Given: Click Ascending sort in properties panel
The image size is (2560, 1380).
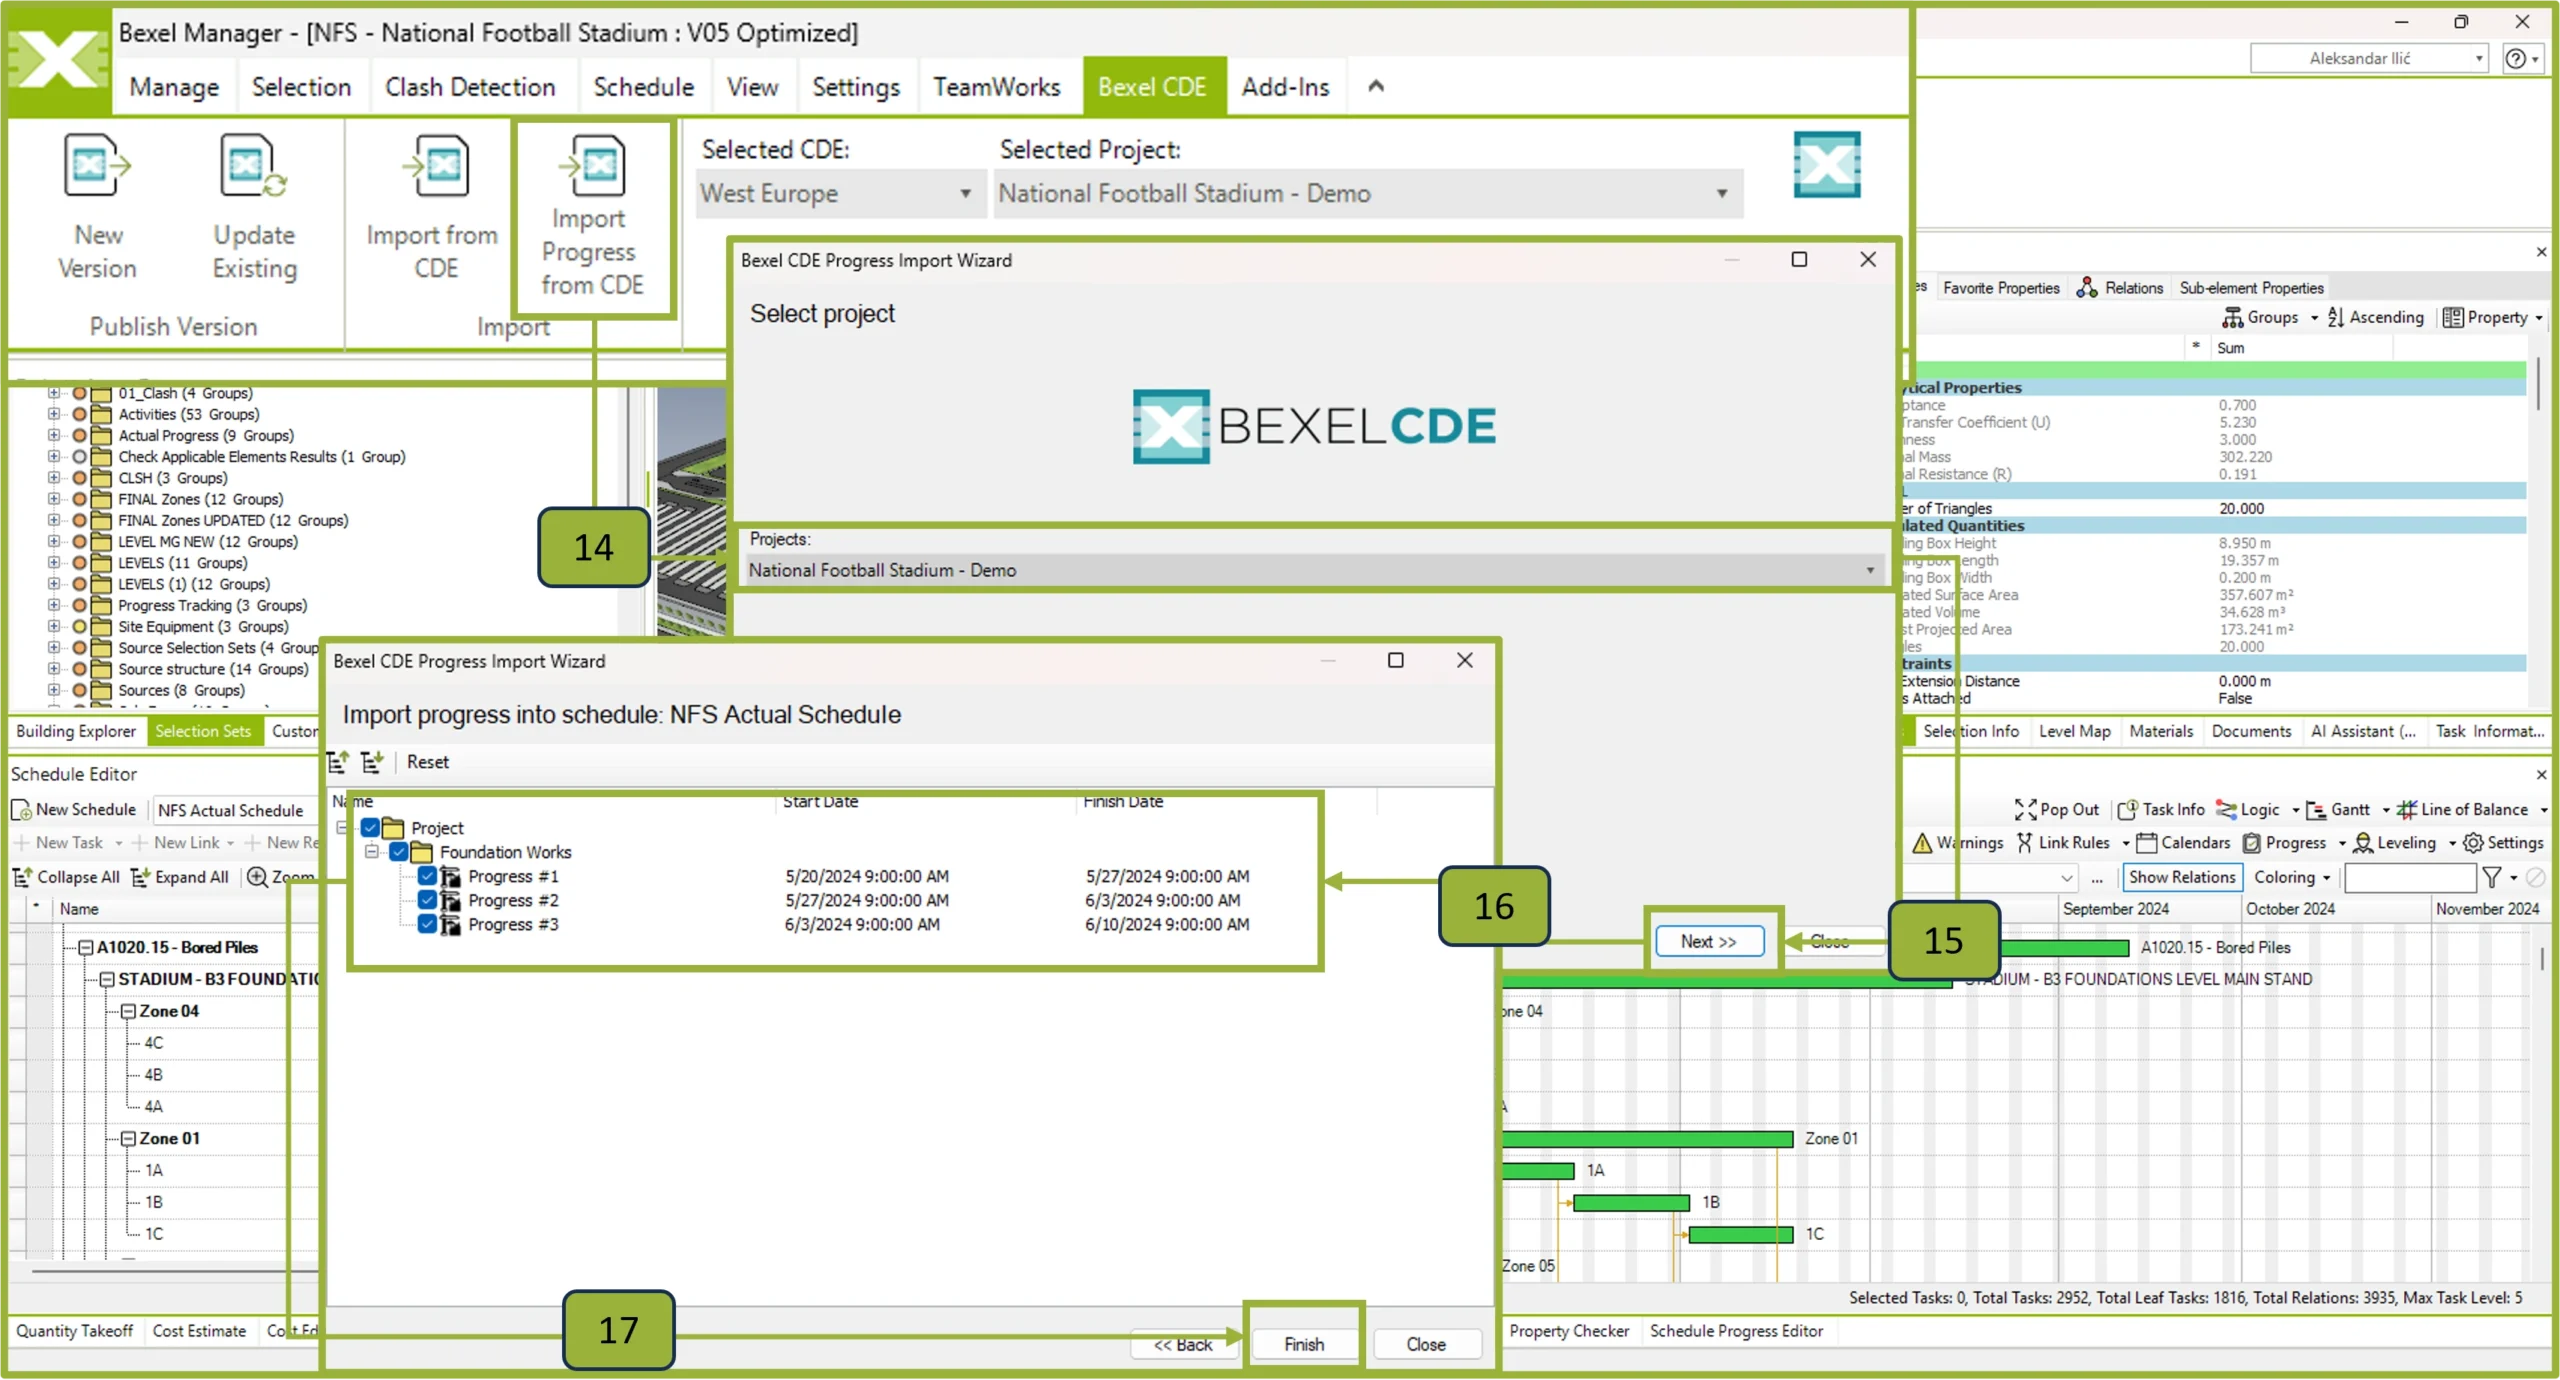Looking at the screenshot, I should click(2375, 317).
